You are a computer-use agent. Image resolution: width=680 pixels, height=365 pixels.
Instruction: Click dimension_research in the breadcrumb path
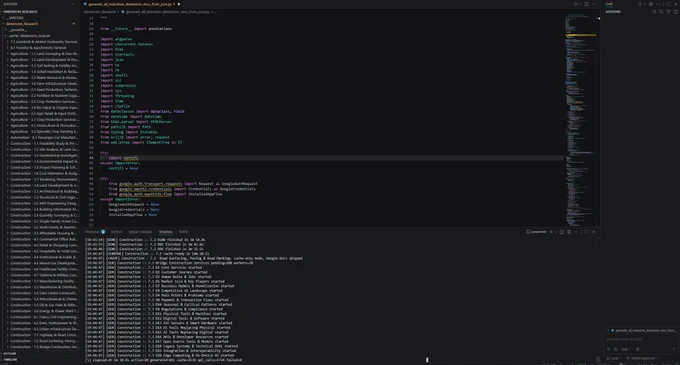[x=100, y=12]
